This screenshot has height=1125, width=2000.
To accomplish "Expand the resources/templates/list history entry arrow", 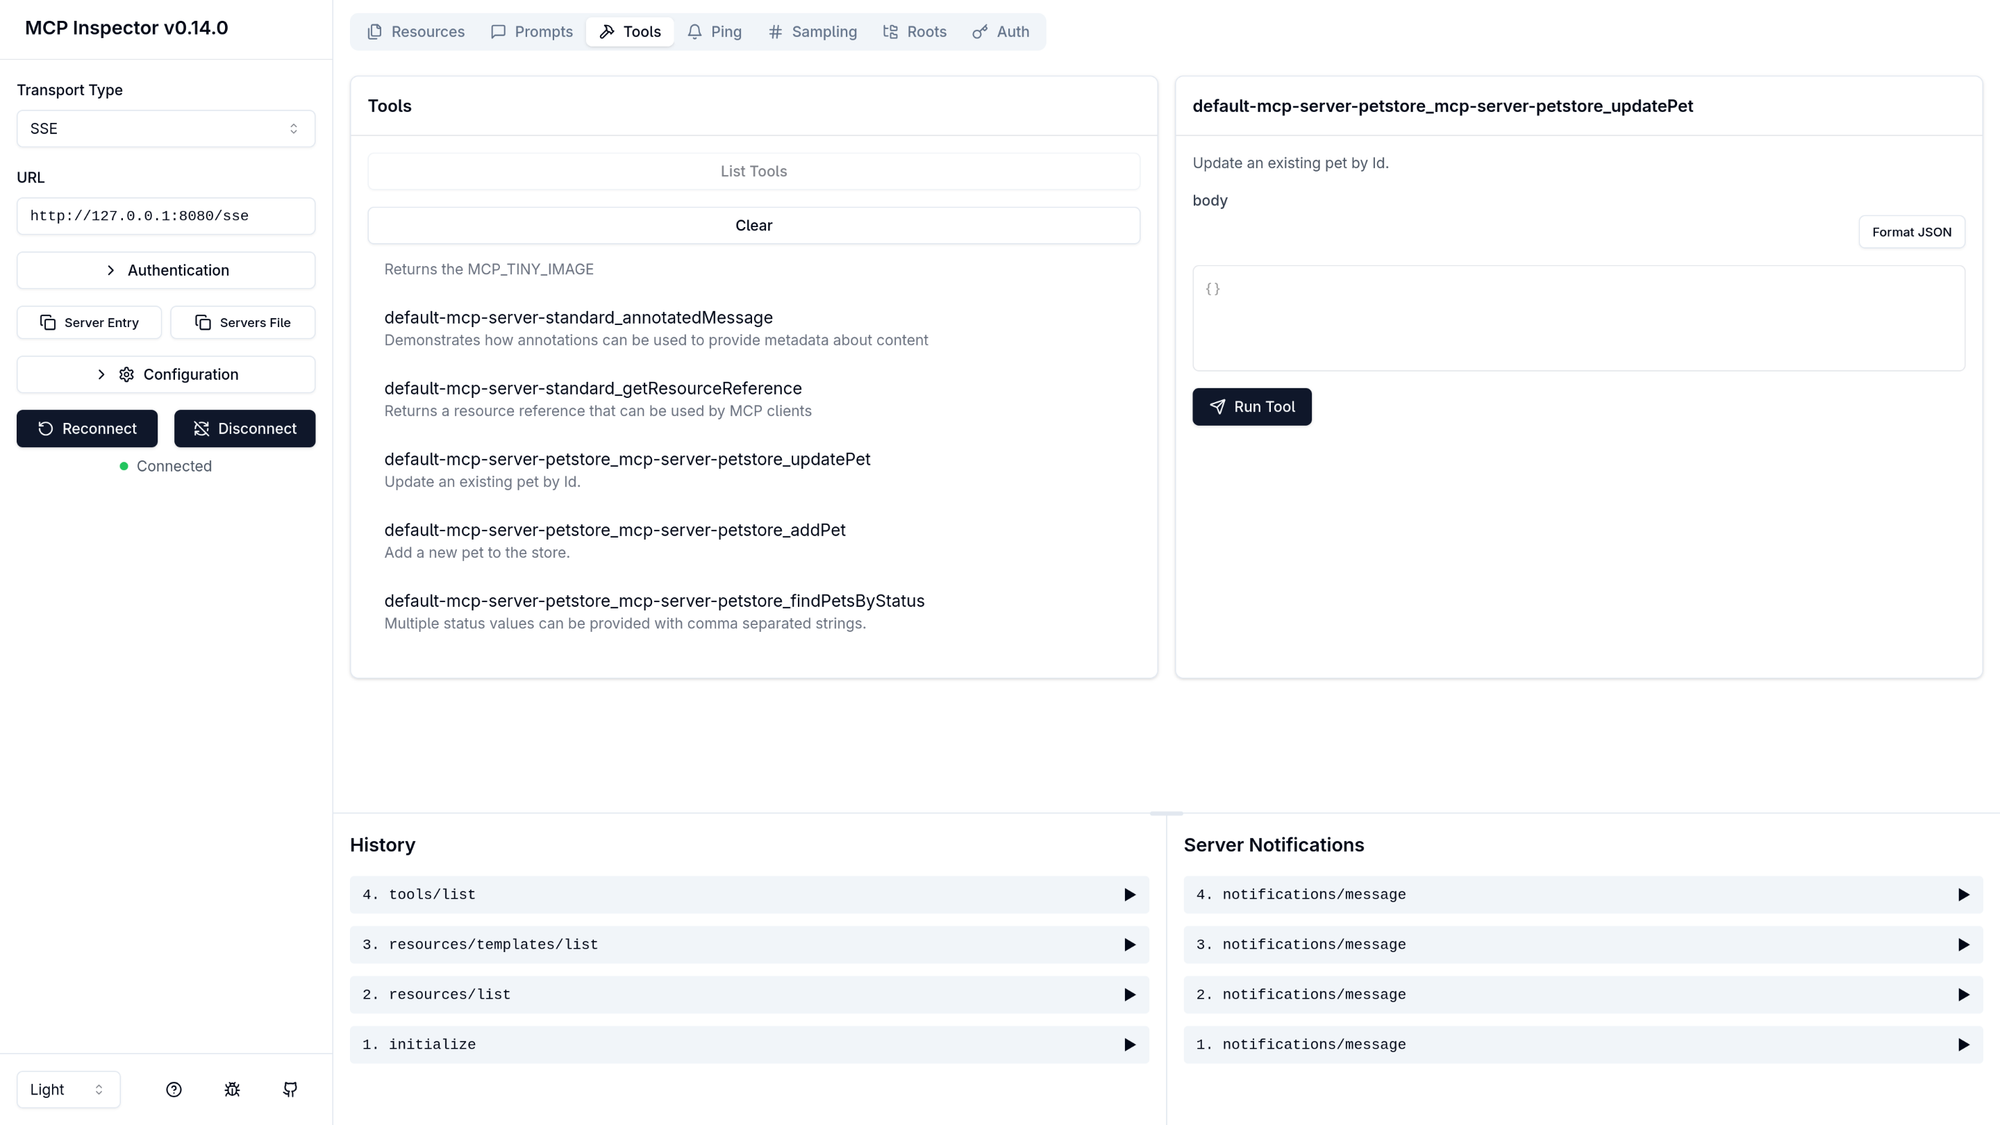I will (1129, 945).
